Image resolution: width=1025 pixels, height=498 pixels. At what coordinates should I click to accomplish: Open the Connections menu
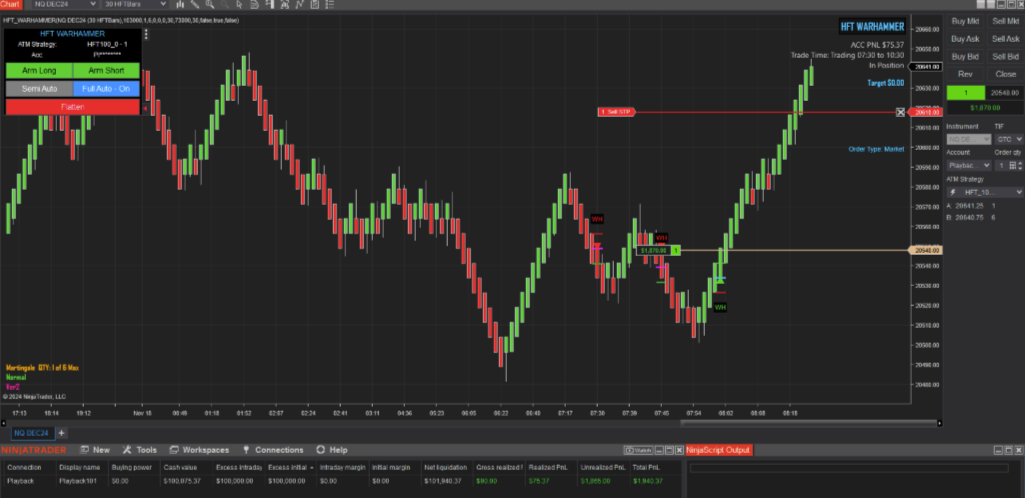pos(273,450)
